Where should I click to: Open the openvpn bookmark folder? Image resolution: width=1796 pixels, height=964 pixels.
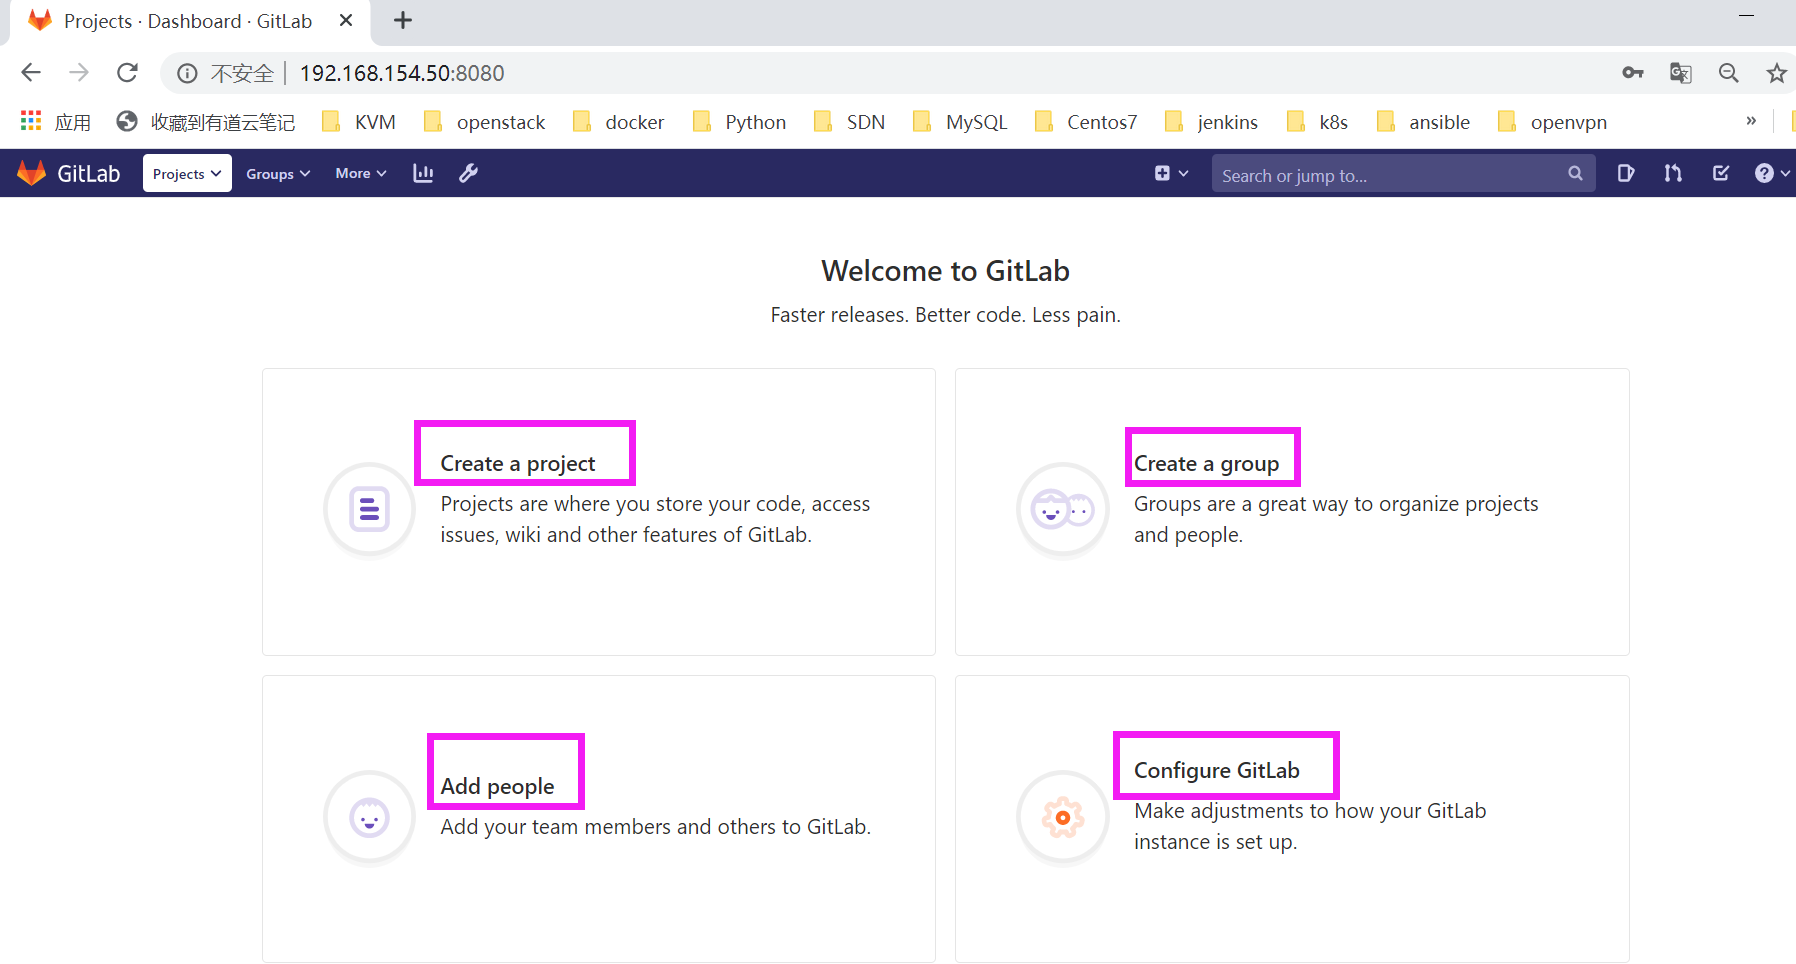1551,122
